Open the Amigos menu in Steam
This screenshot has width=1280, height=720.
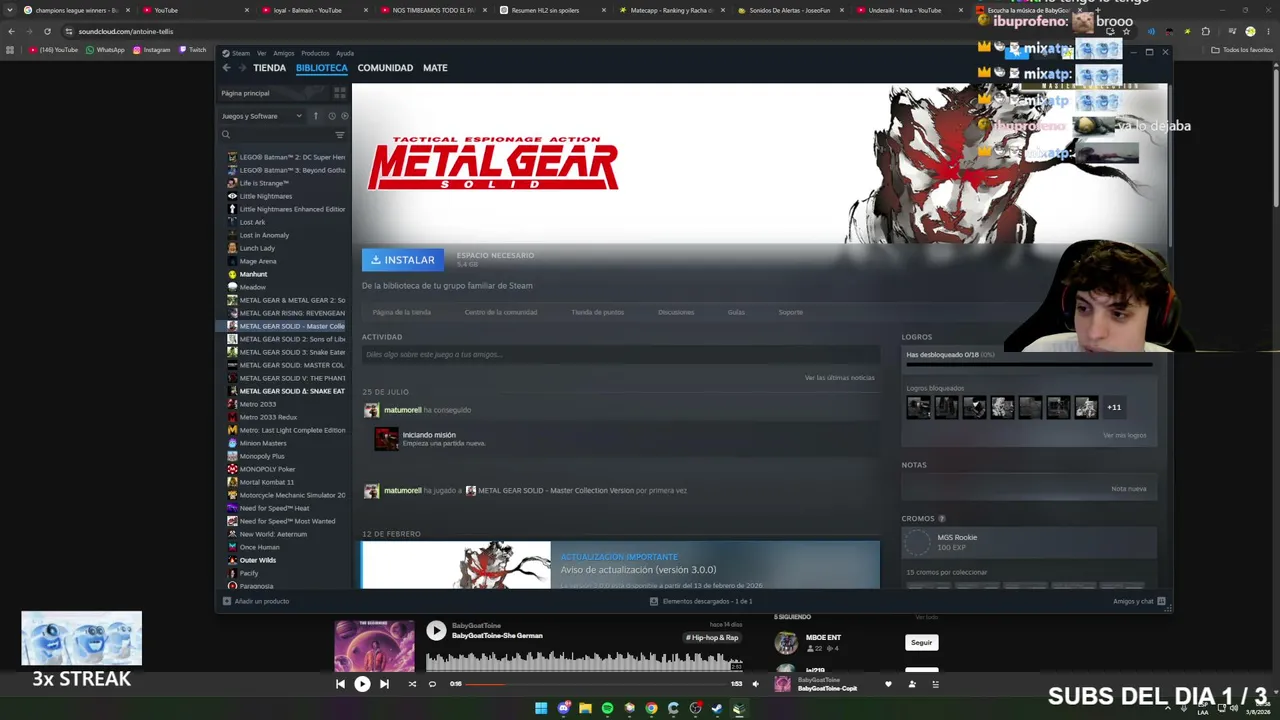(284, 53)
